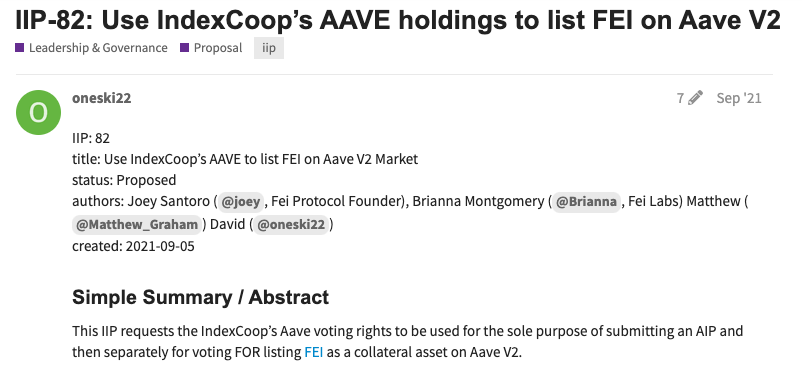Image resolution: width=802 pixels, height=382 pixels.
Task: Click the IIP: 82 line
Action: [91, 139]
